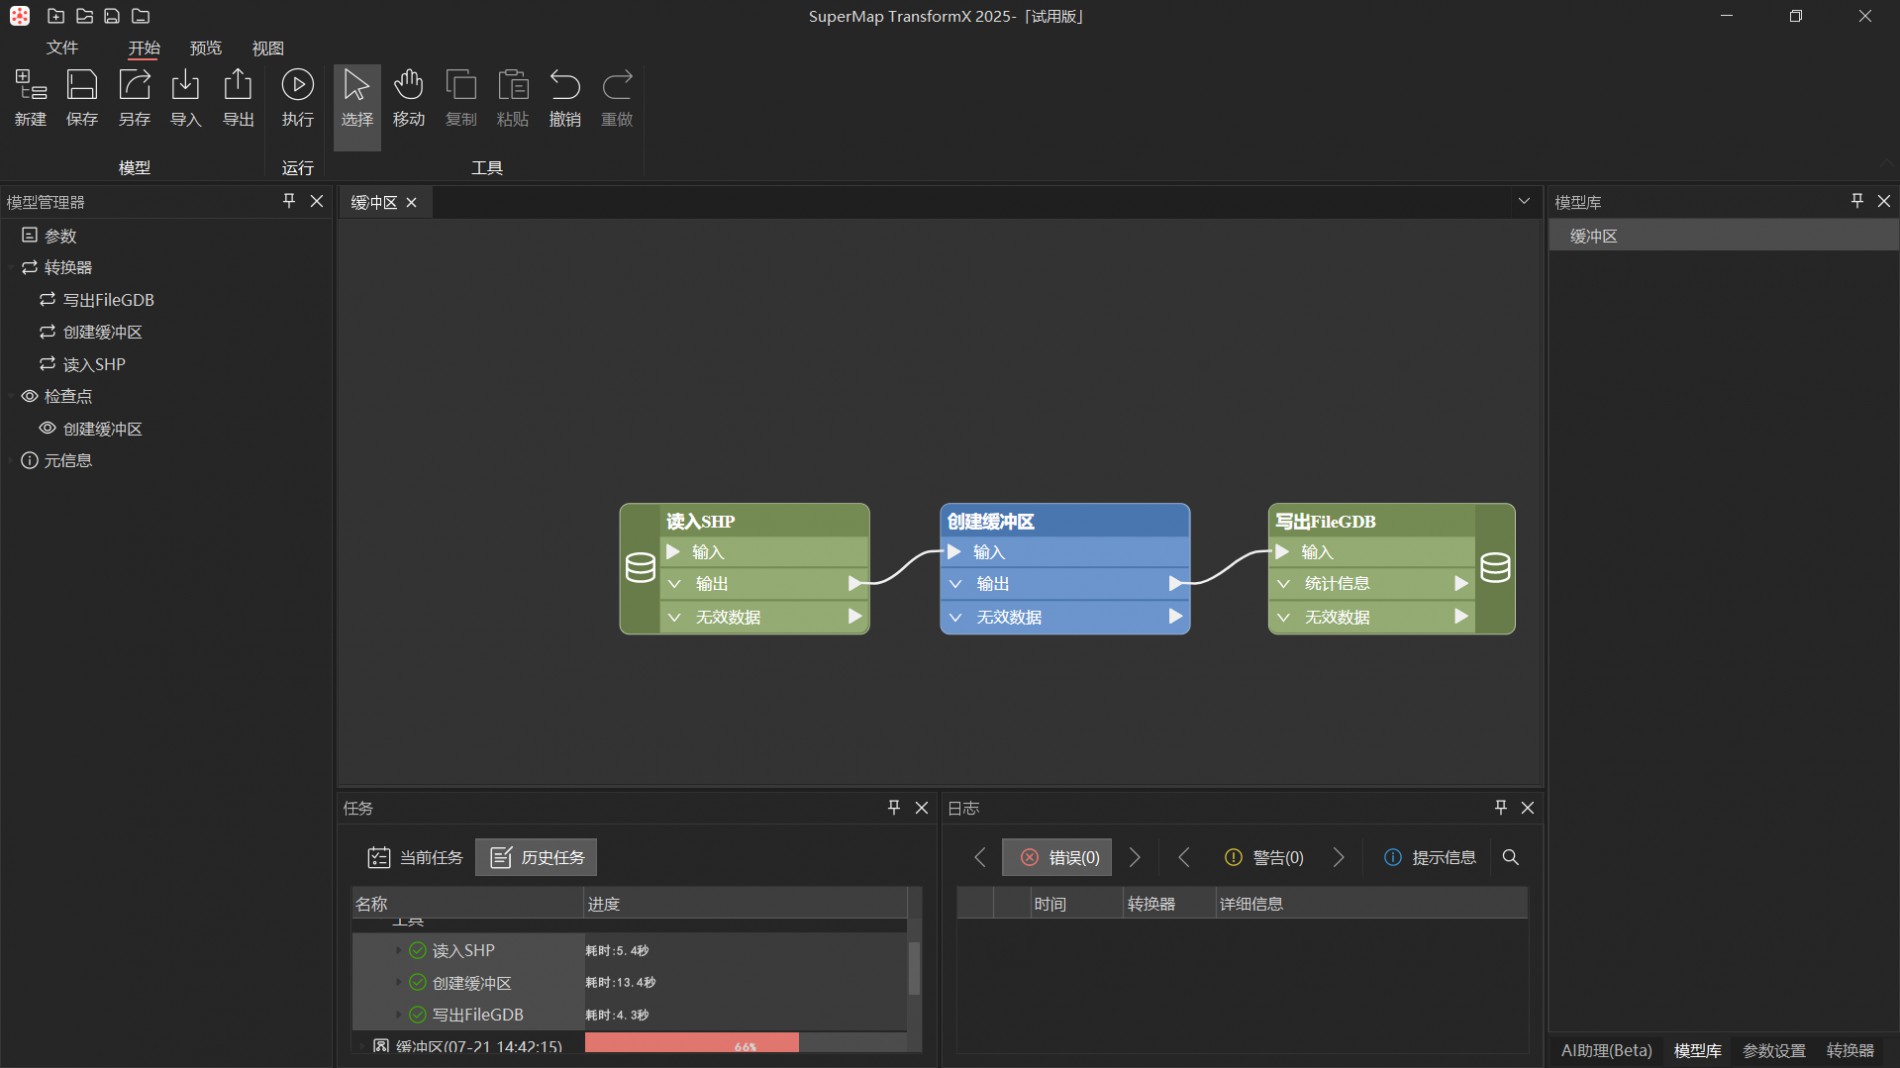
Task: Pin the 任务 panel
Action: click(x=894, y=807)
